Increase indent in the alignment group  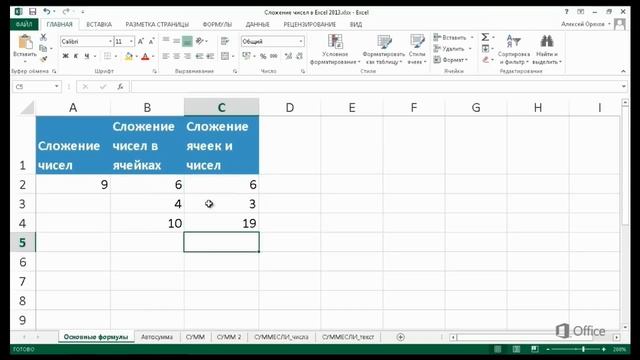(x=210, y=56)
